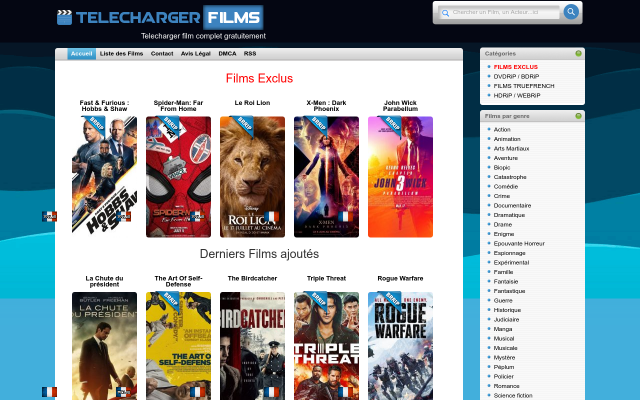Select the Dramatique genre
The height and width of the screenshot is (400, 640).
(x=509, y=215)
